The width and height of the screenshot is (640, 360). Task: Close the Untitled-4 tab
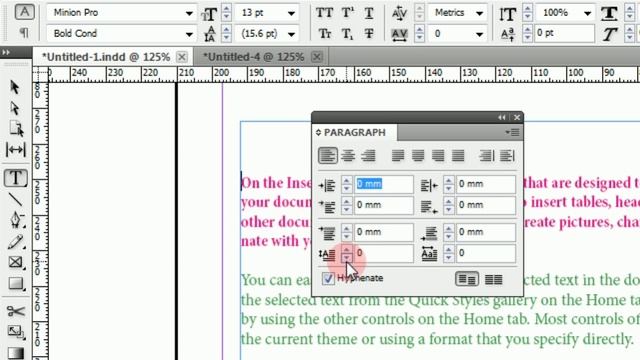pyautogui.click(x=317, y=57)
